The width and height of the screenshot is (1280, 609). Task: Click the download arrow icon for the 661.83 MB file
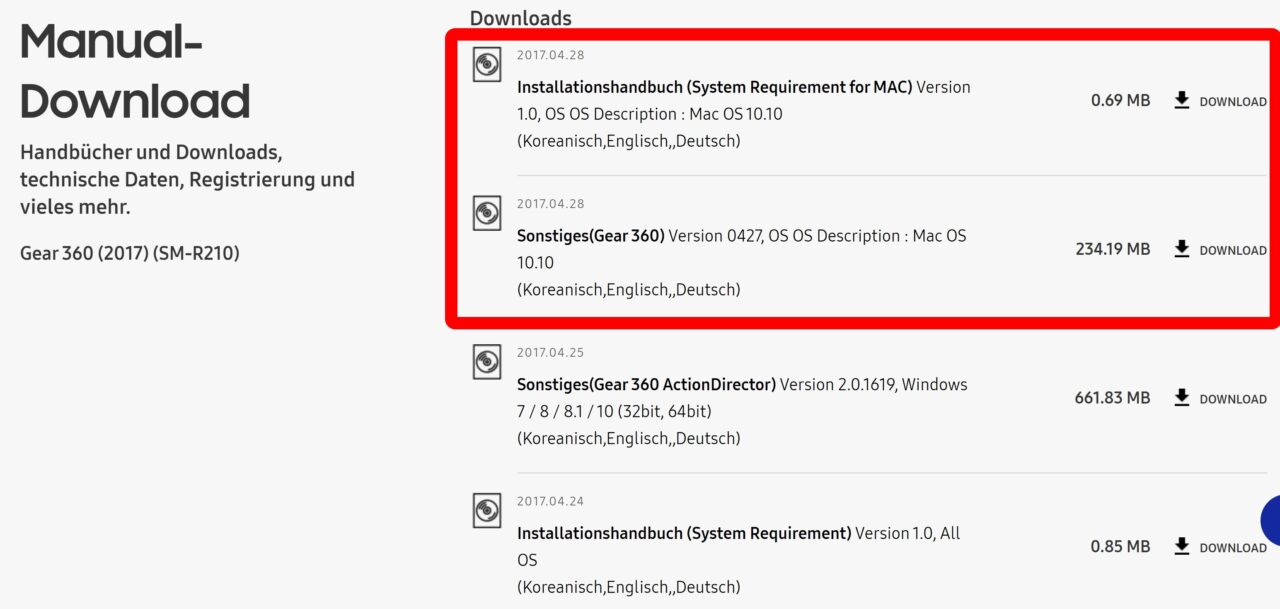[1182, 398]
